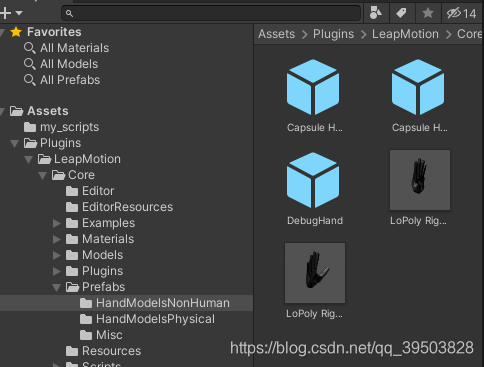Screen dimensions: 484x367
Task: Open the create asset dropdown arrow
Action: 19,13
